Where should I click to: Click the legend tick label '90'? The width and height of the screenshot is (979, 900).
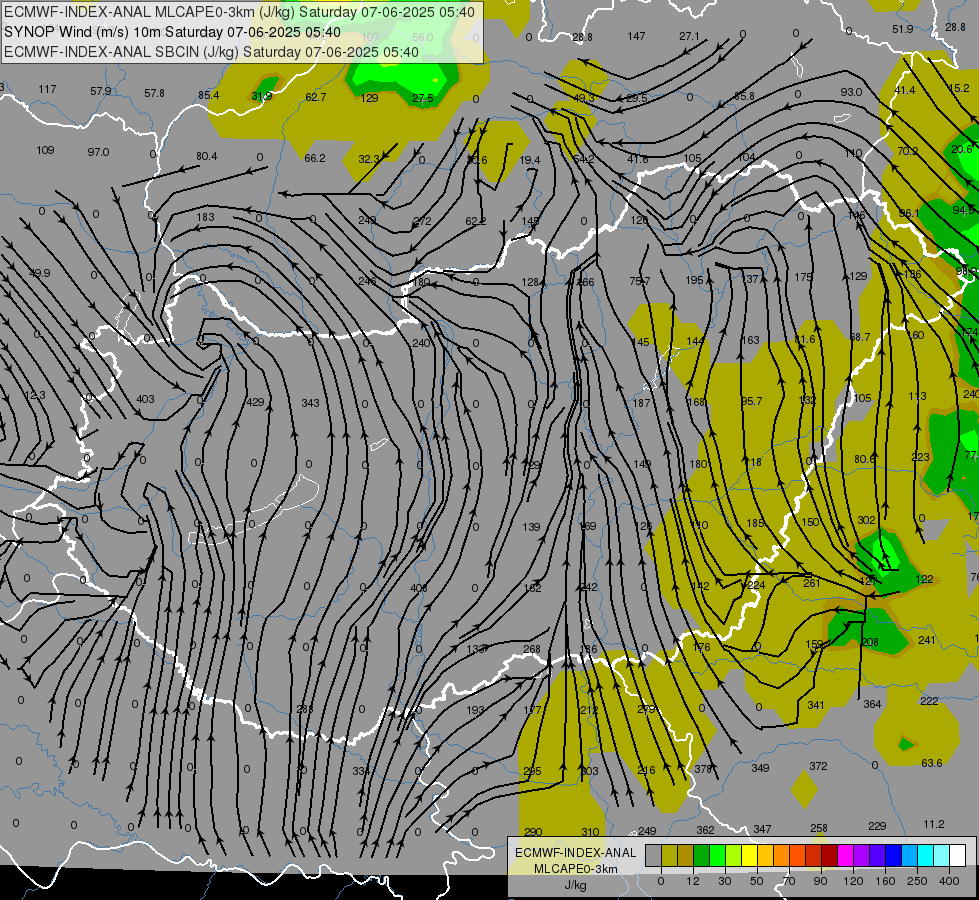point(820,881)
